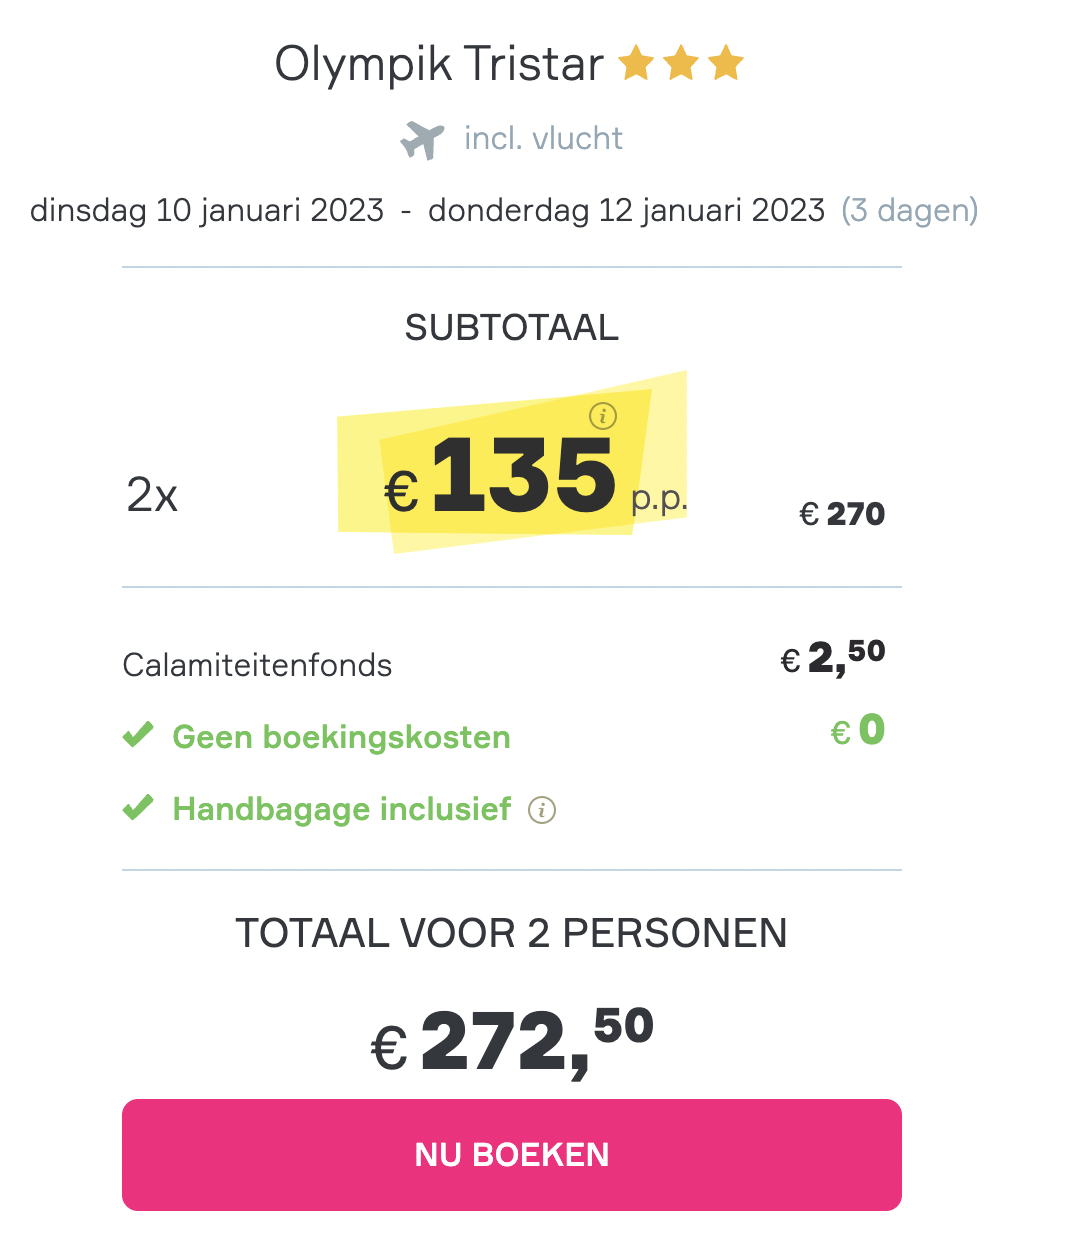
Task: Click the third gold star rating icon
Action: [x=726, y=64]
